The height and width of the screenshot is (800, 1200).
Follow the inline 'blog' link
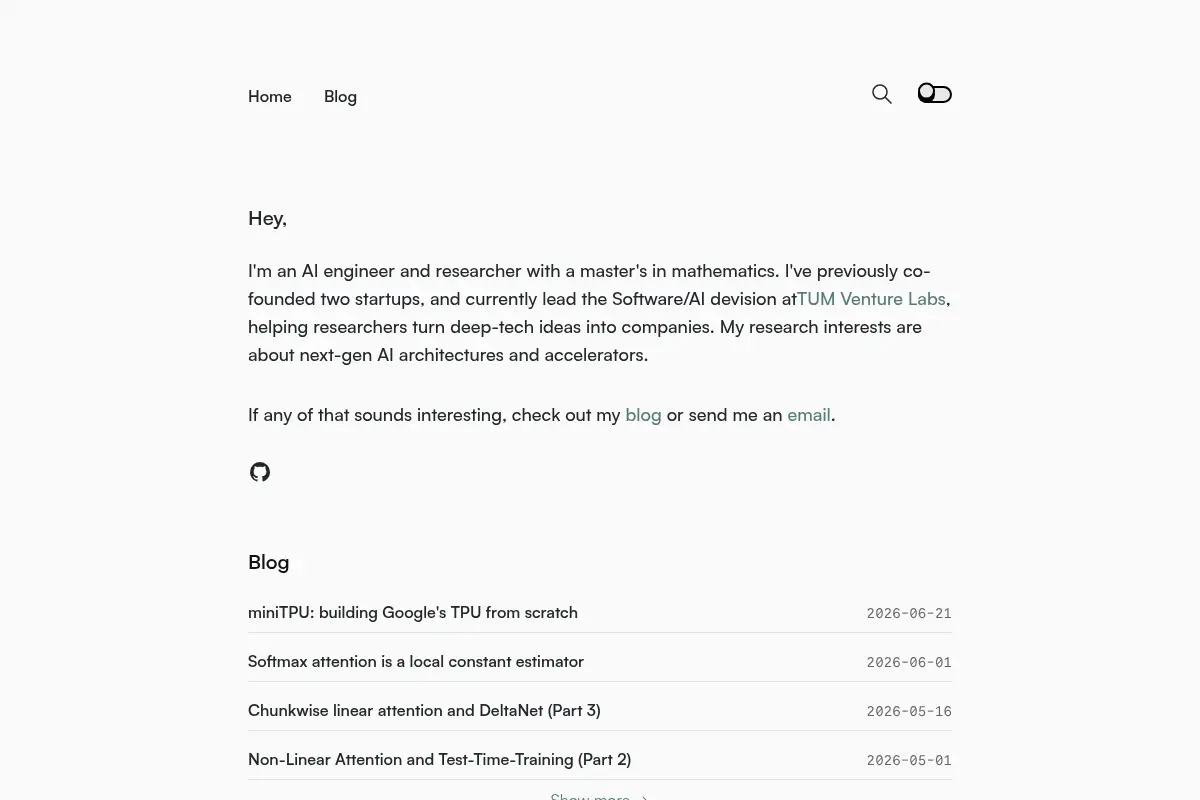click(x=643, y=415)
